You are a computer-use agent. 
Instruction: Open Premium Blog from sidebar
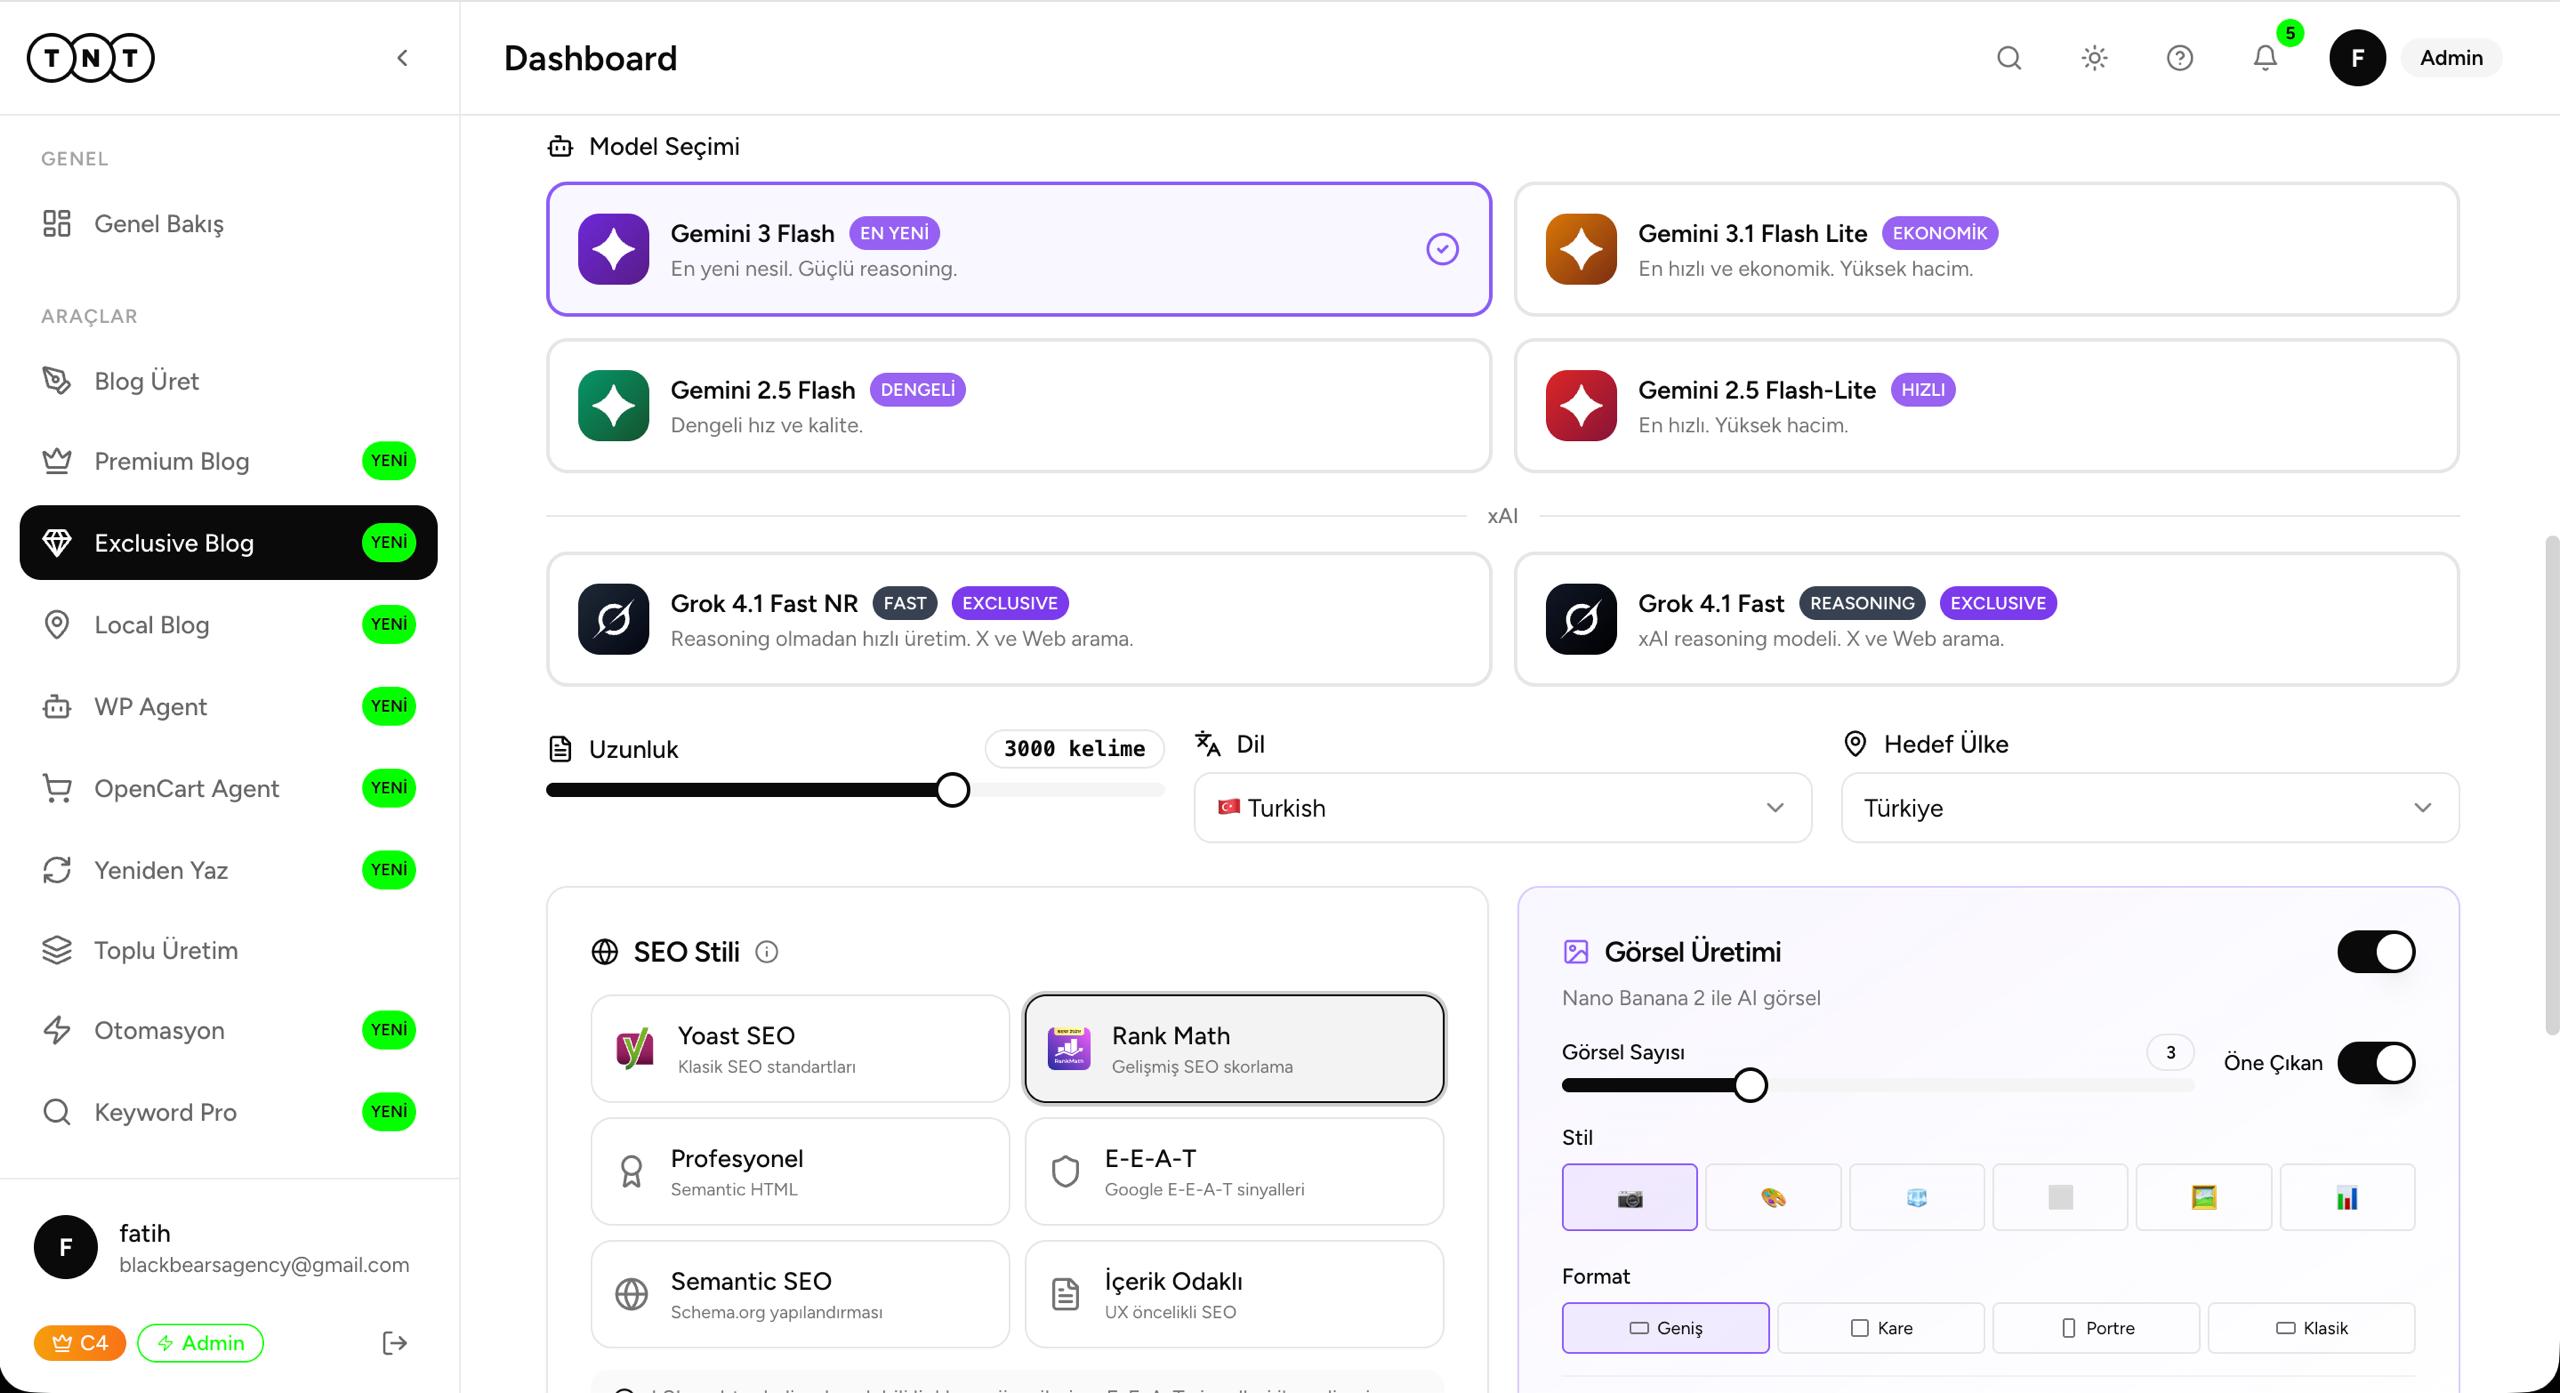[229, 461]
